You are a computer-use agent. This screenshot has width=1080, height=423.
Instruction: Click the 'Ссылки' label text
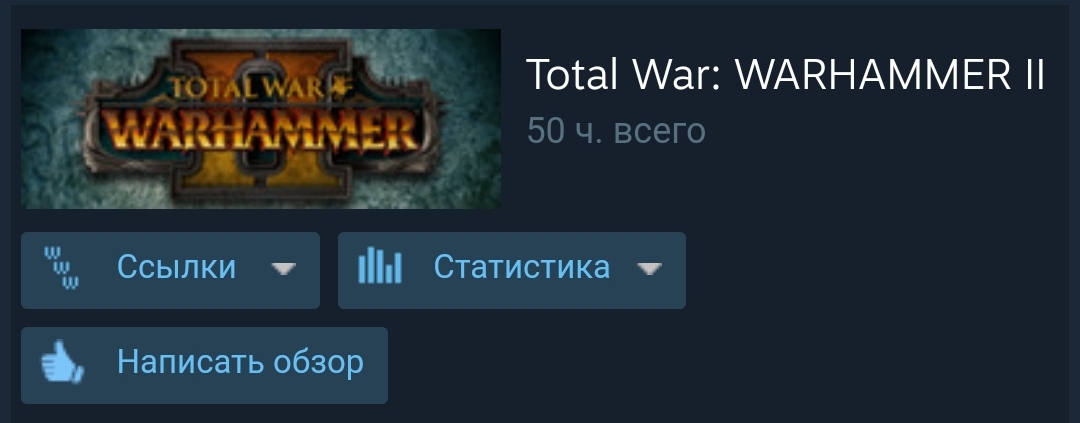tap(176, 267)
